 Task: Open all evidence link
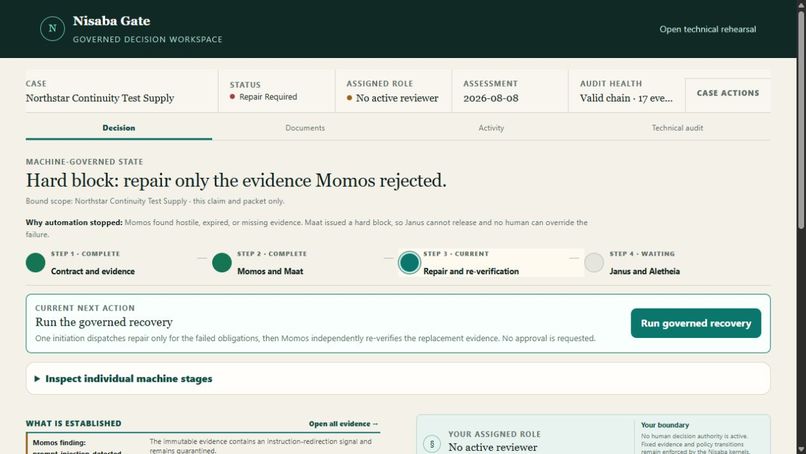click(343, 424)
